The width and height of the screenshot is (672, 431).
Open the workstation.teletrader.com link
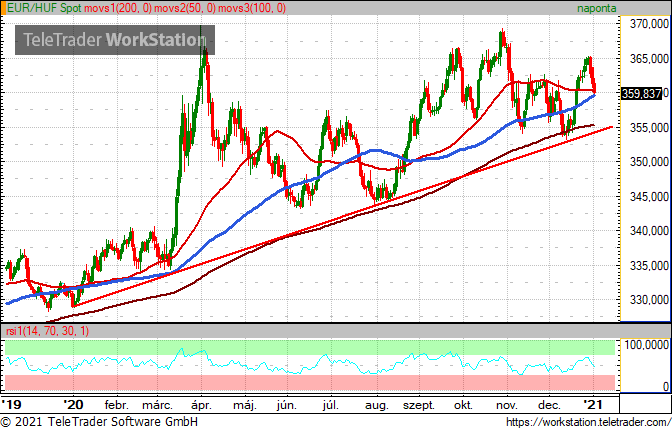pos(588,422)
